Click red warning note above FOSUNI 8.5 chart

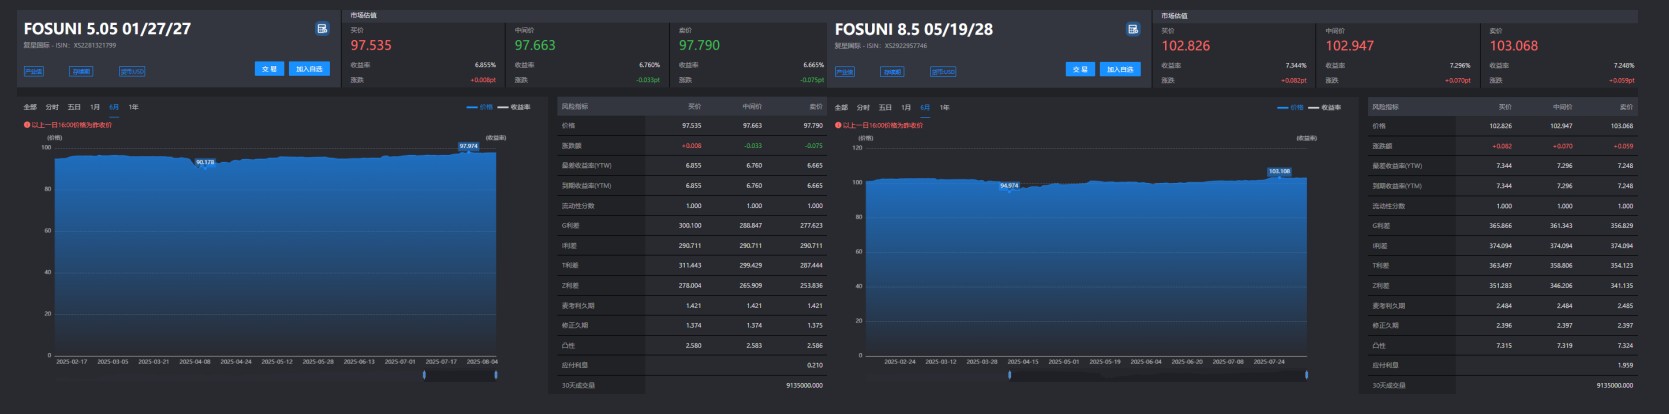tap(879, 125)
